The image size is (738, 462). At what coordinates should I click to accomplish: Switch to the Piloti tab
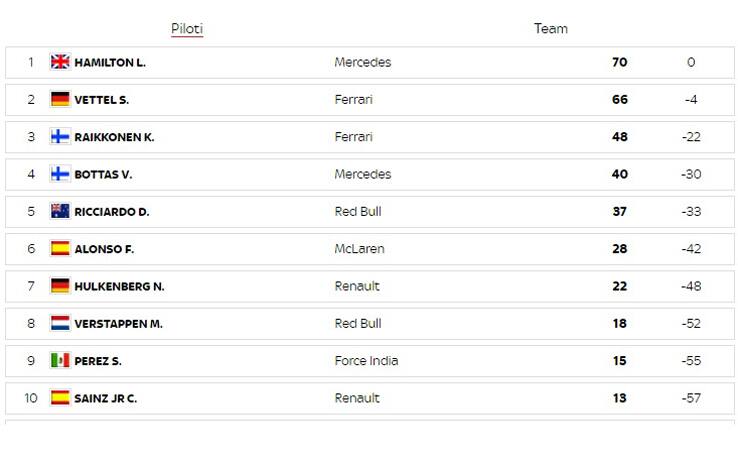click(187, 29)
